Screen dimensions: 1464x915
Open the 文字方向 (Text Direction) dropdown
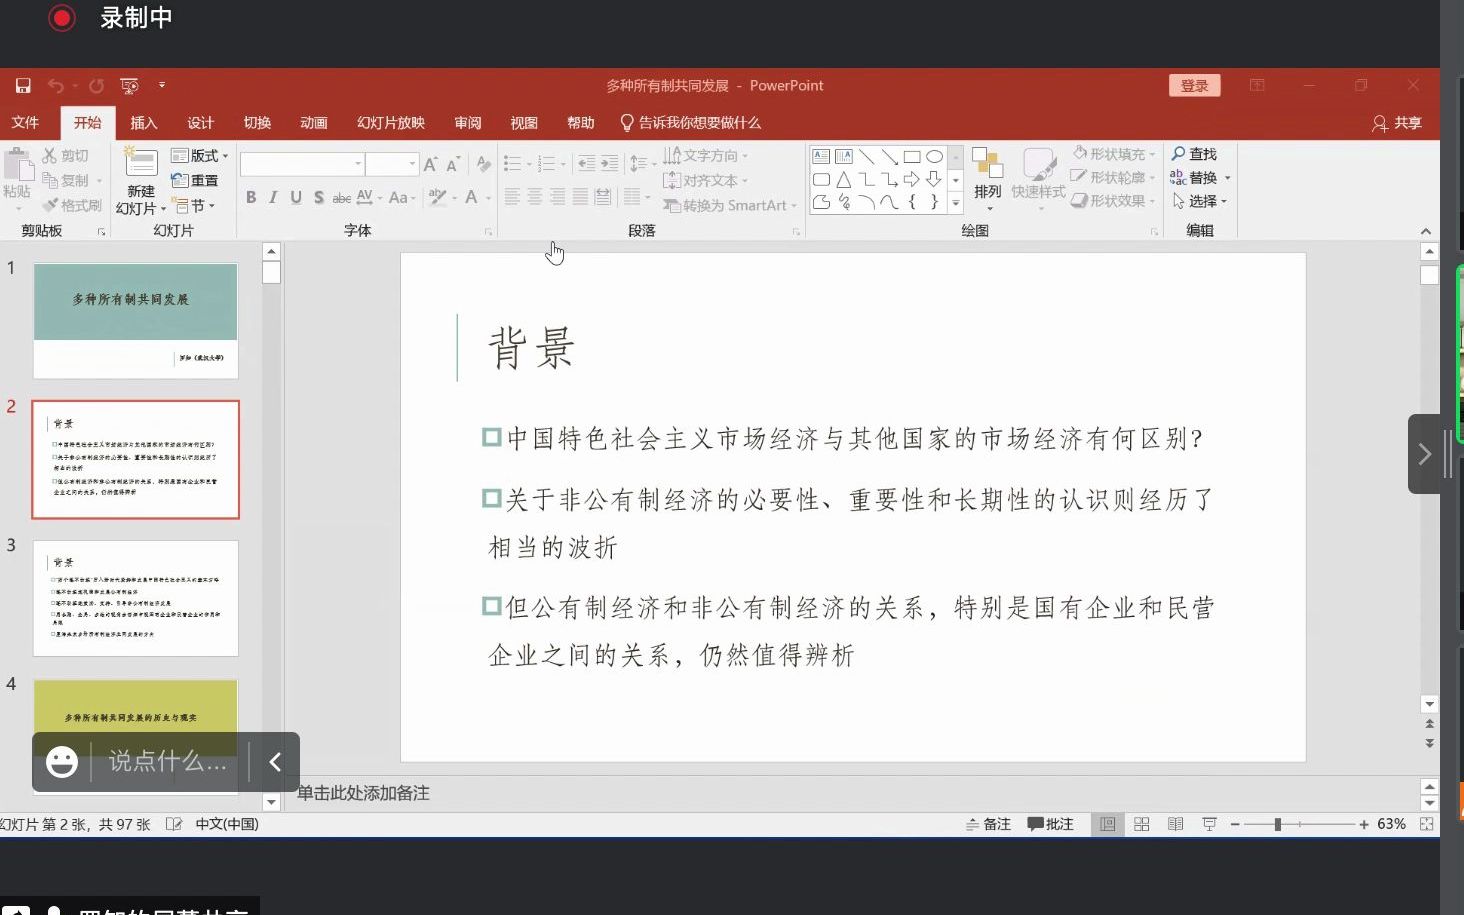(705, 156)
